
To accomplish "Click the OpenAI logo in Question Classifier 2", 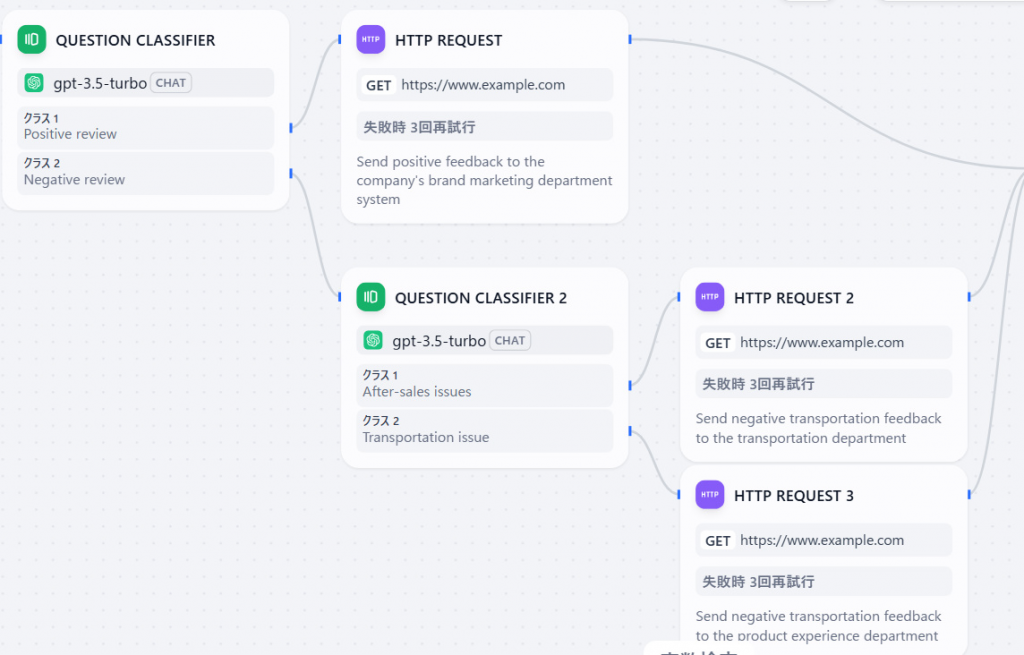I will [373, 341].
